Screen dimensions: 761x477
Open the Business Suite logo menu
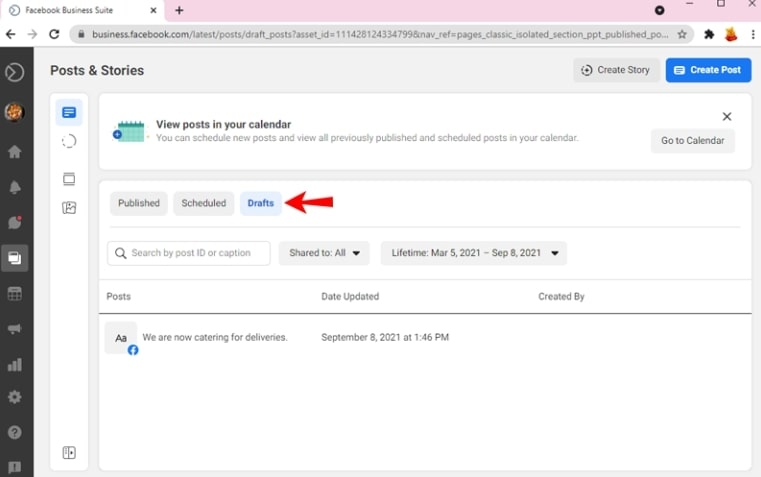(x=15, y=72)
